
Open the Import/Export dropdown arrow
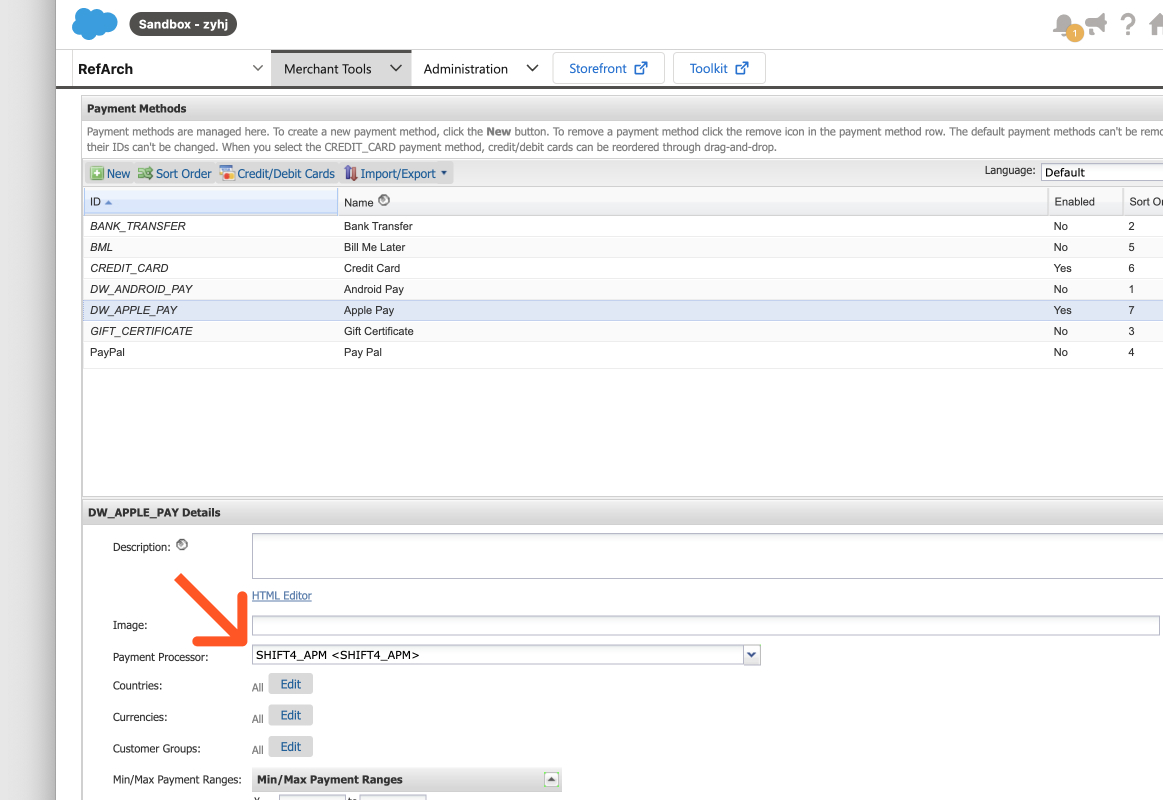[444, 173]
